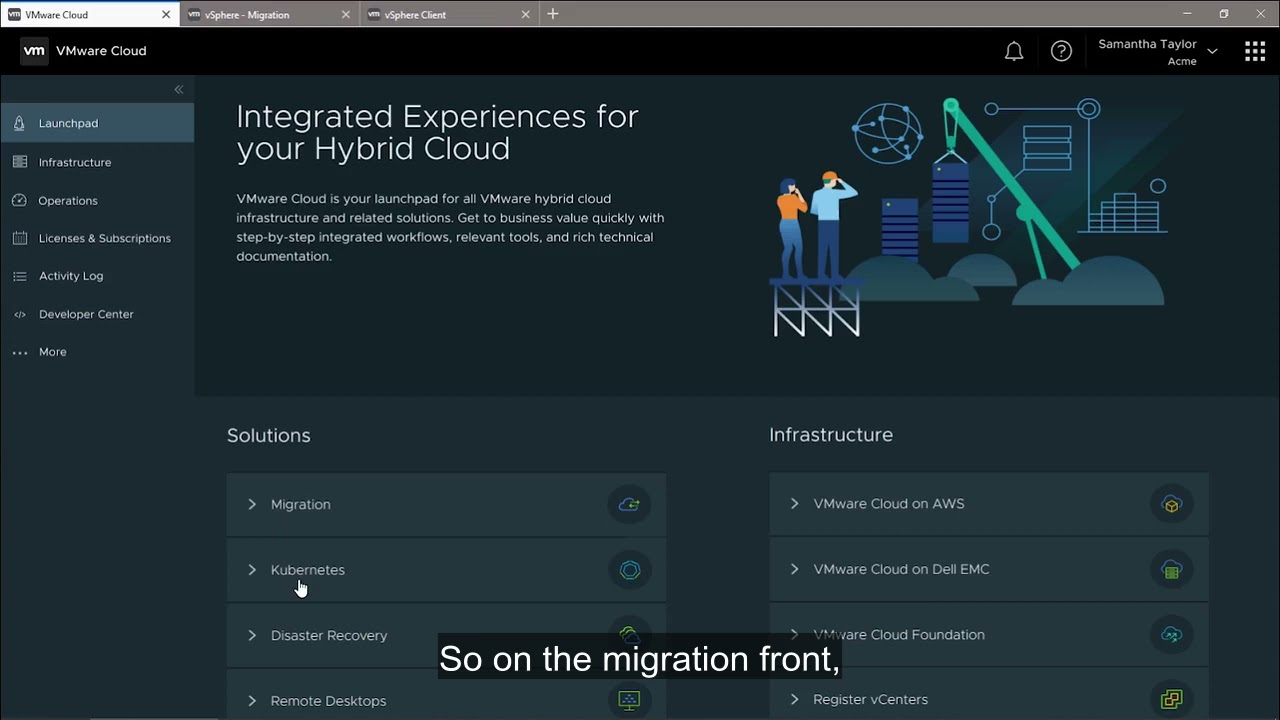Click the VMware Cloud header title
This screenshot has width=1280, height=720.
coord(101,51)
